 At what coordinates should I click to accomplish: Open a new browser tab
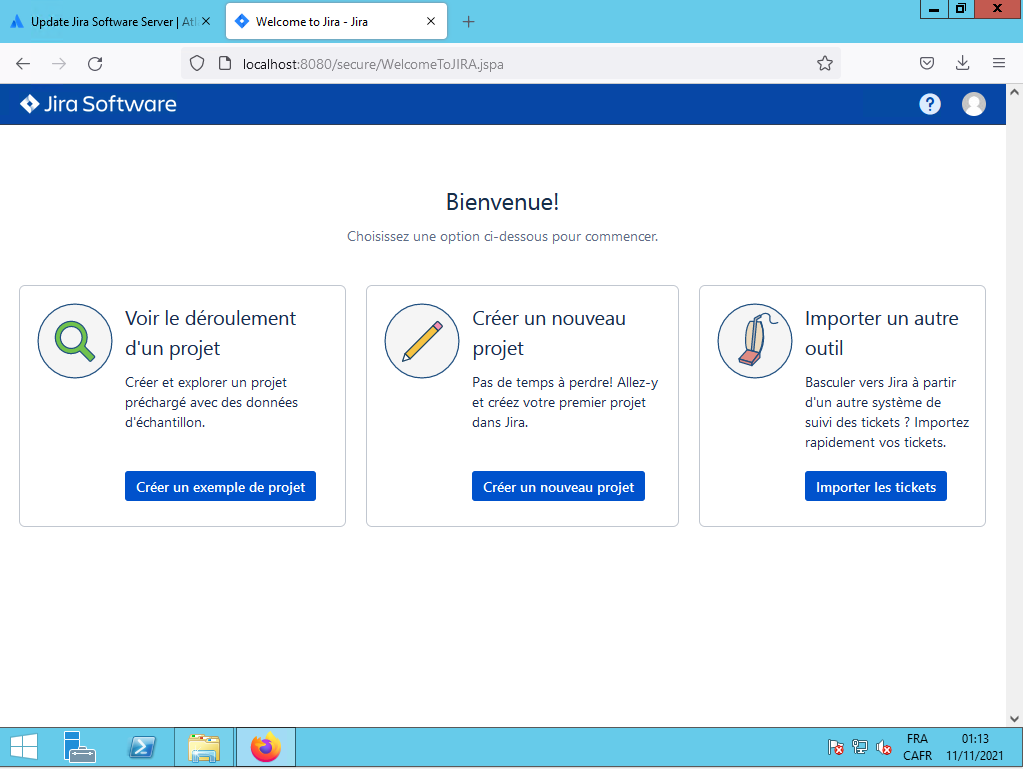pyautogui.click(x=468, y=22)
